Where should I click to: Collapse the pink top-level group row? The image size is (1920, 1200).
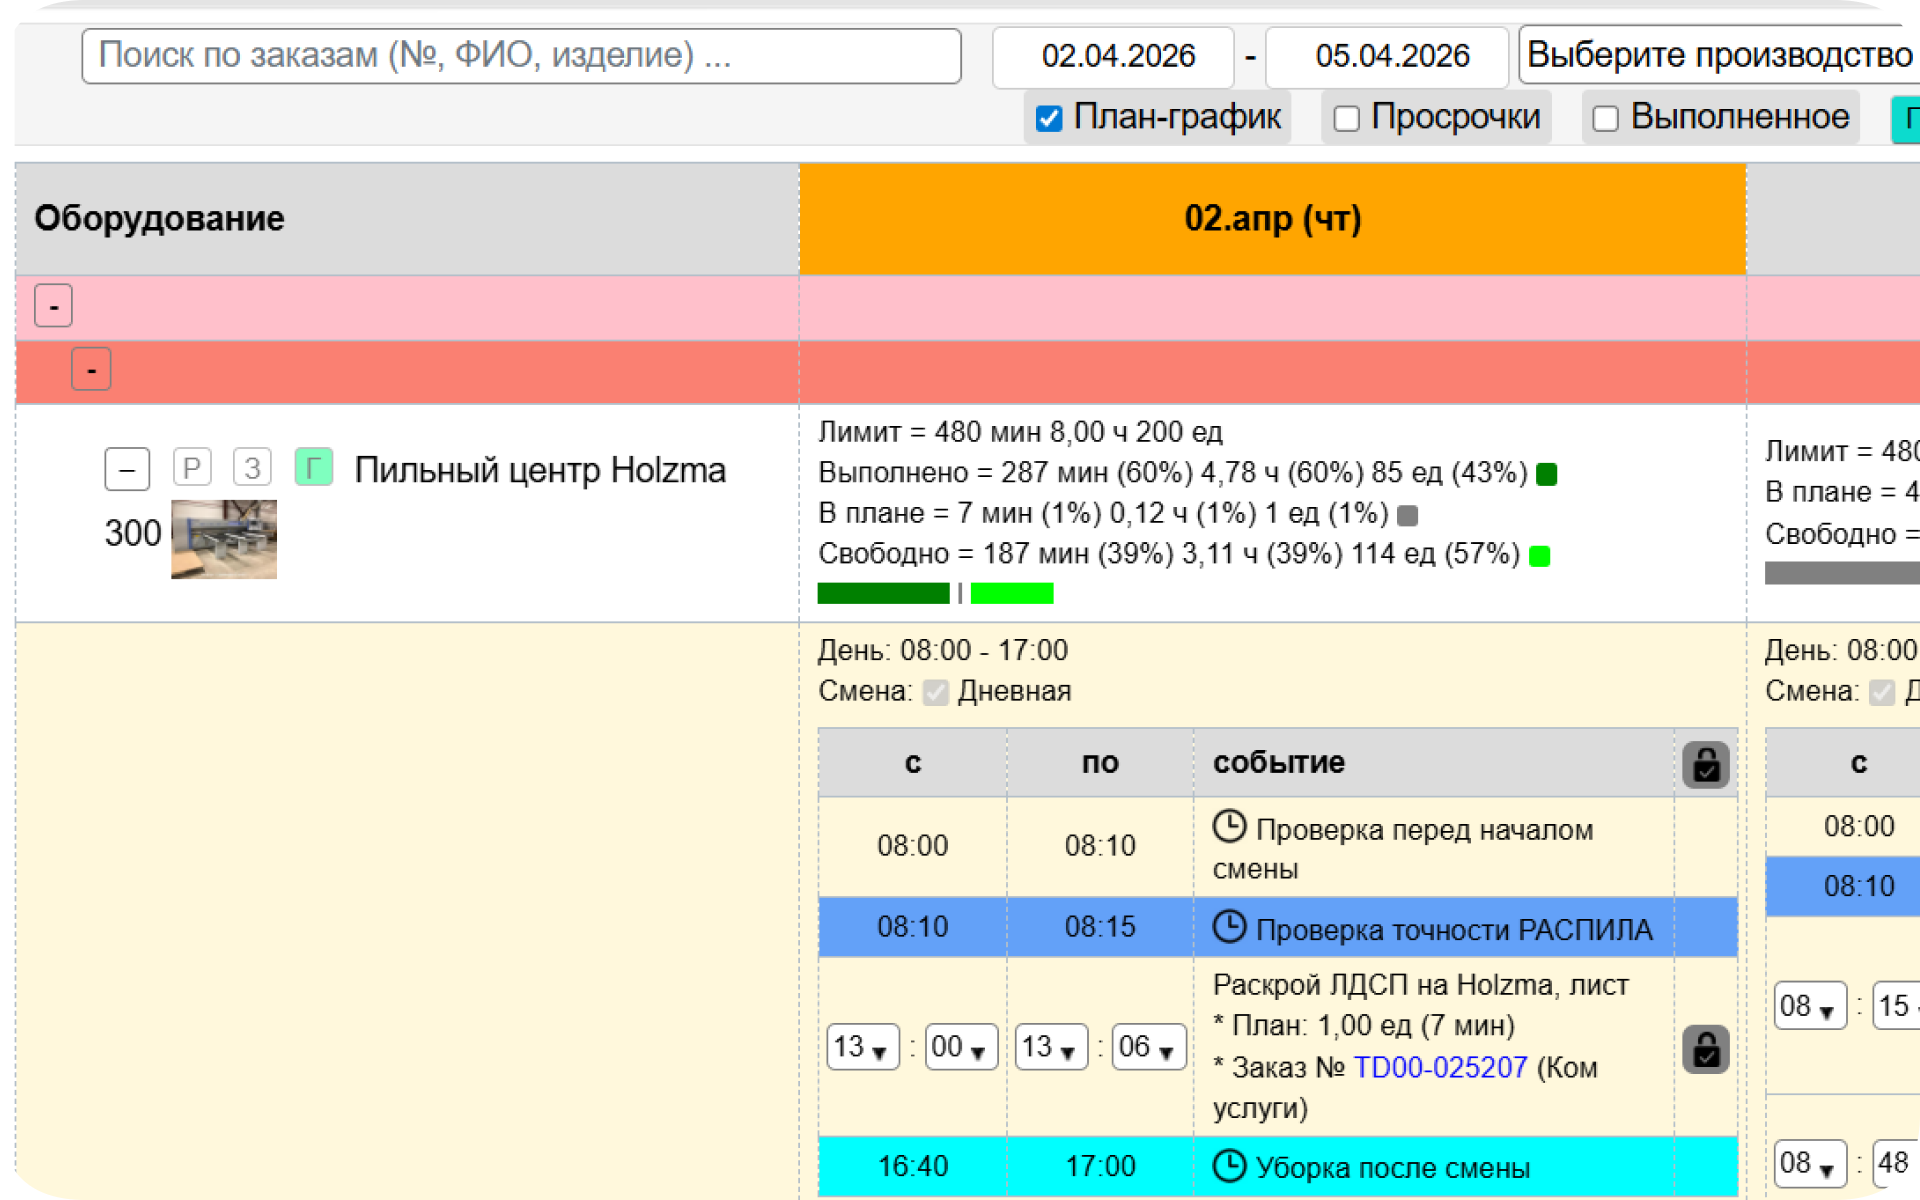click(54, 306)
